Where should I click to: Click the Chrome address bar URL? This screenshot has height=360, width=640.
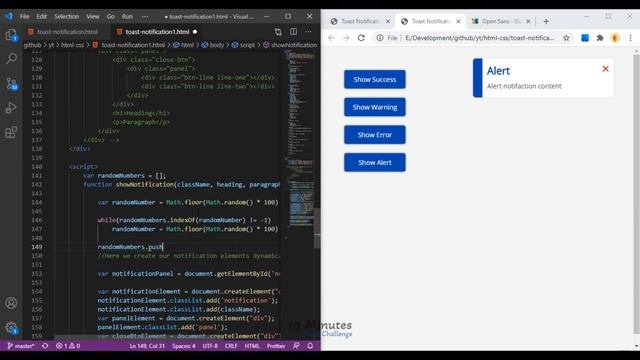480,38
